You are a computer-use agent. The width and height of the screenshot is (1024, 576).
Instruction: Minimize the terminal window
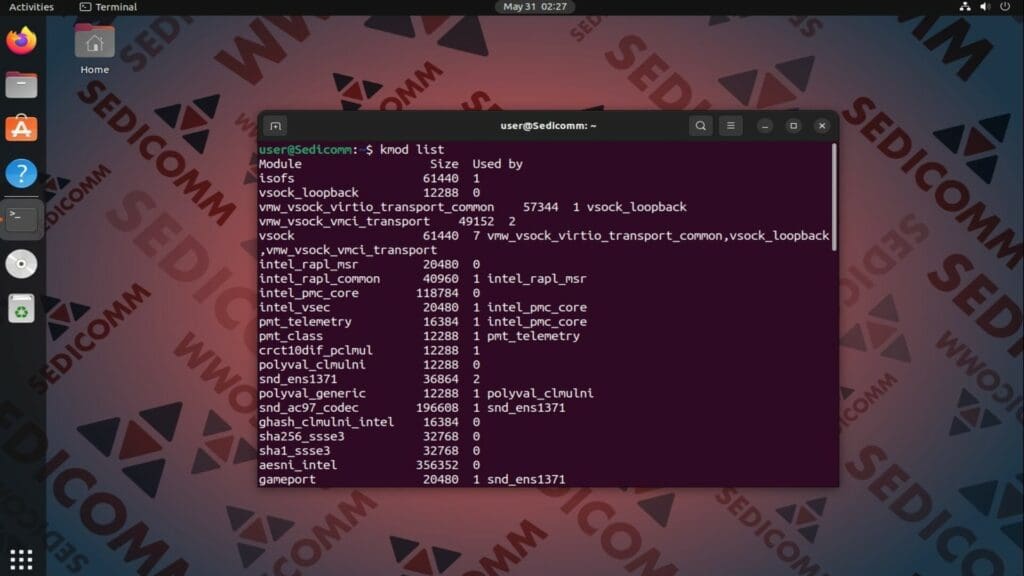pyautogui.click(x=765, y=126)
